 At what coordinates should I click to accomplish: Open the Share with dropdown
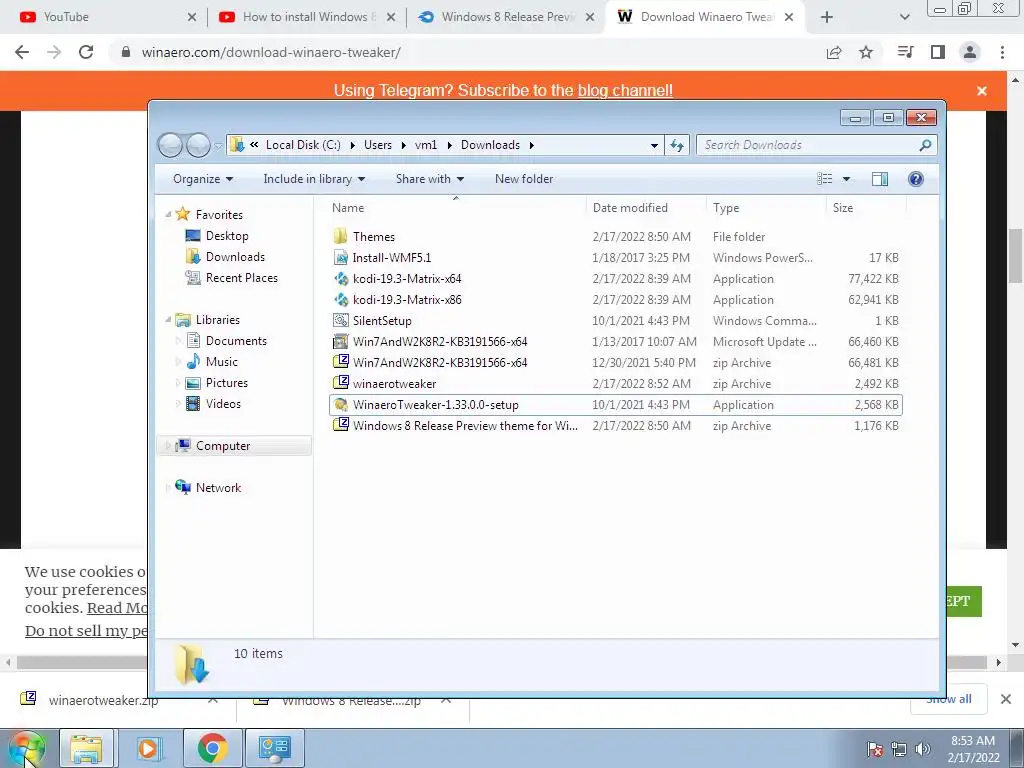[430, 179]
